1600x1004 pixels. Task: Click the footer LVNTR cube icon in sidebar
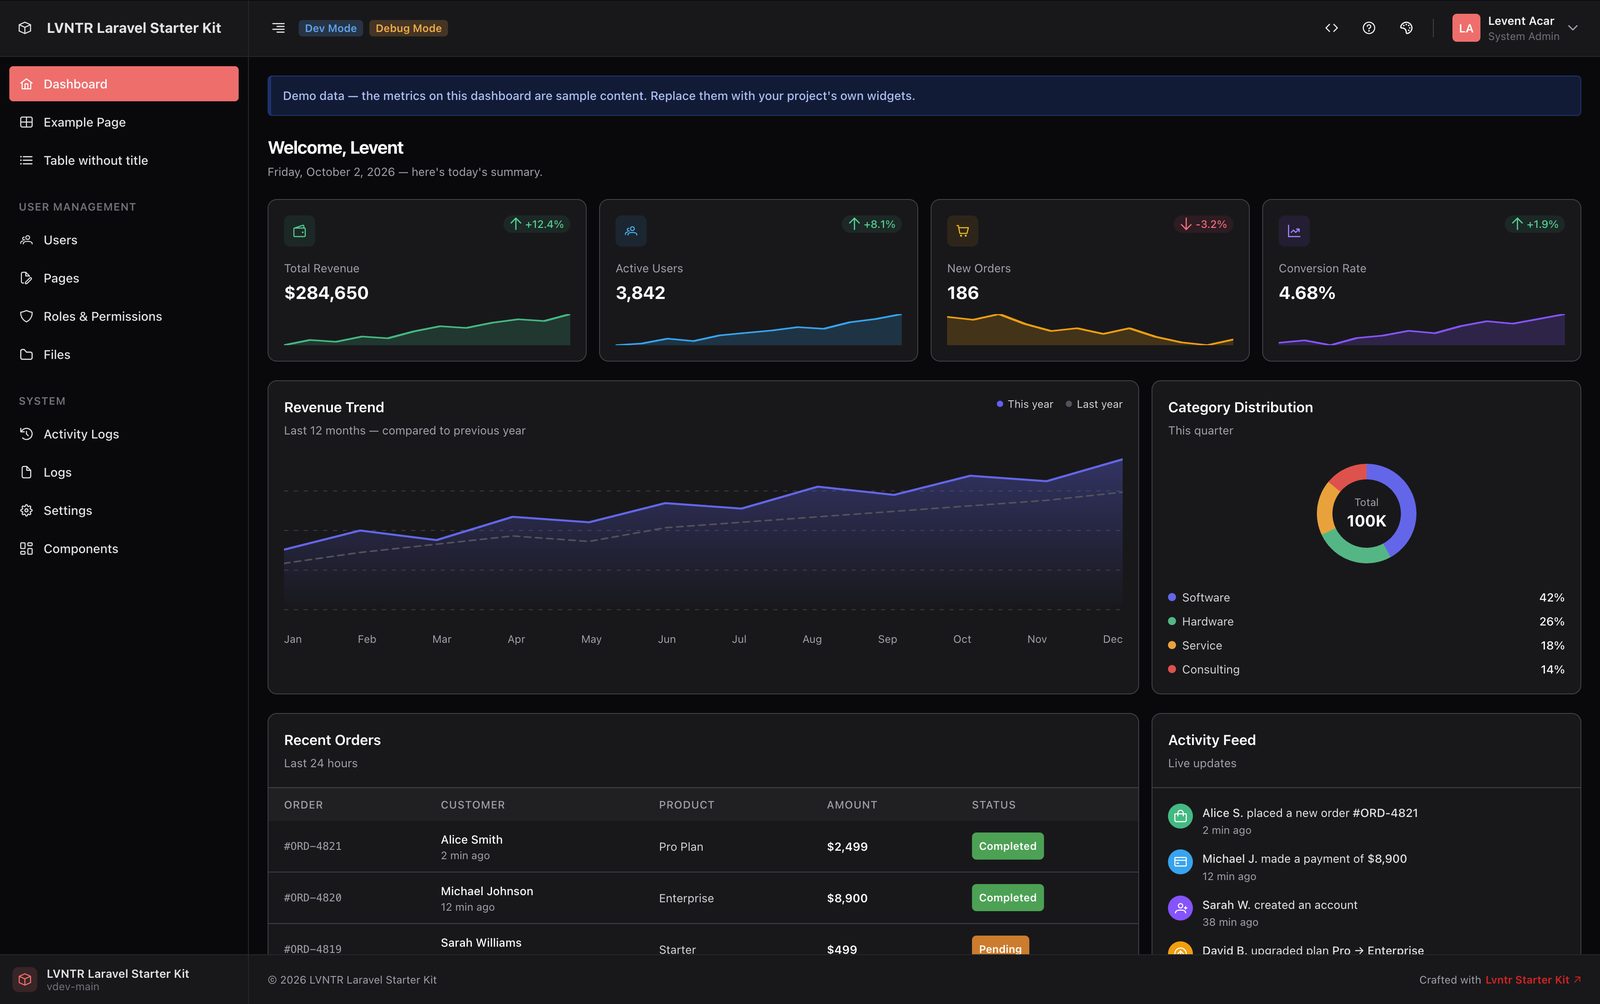[25, 979]
